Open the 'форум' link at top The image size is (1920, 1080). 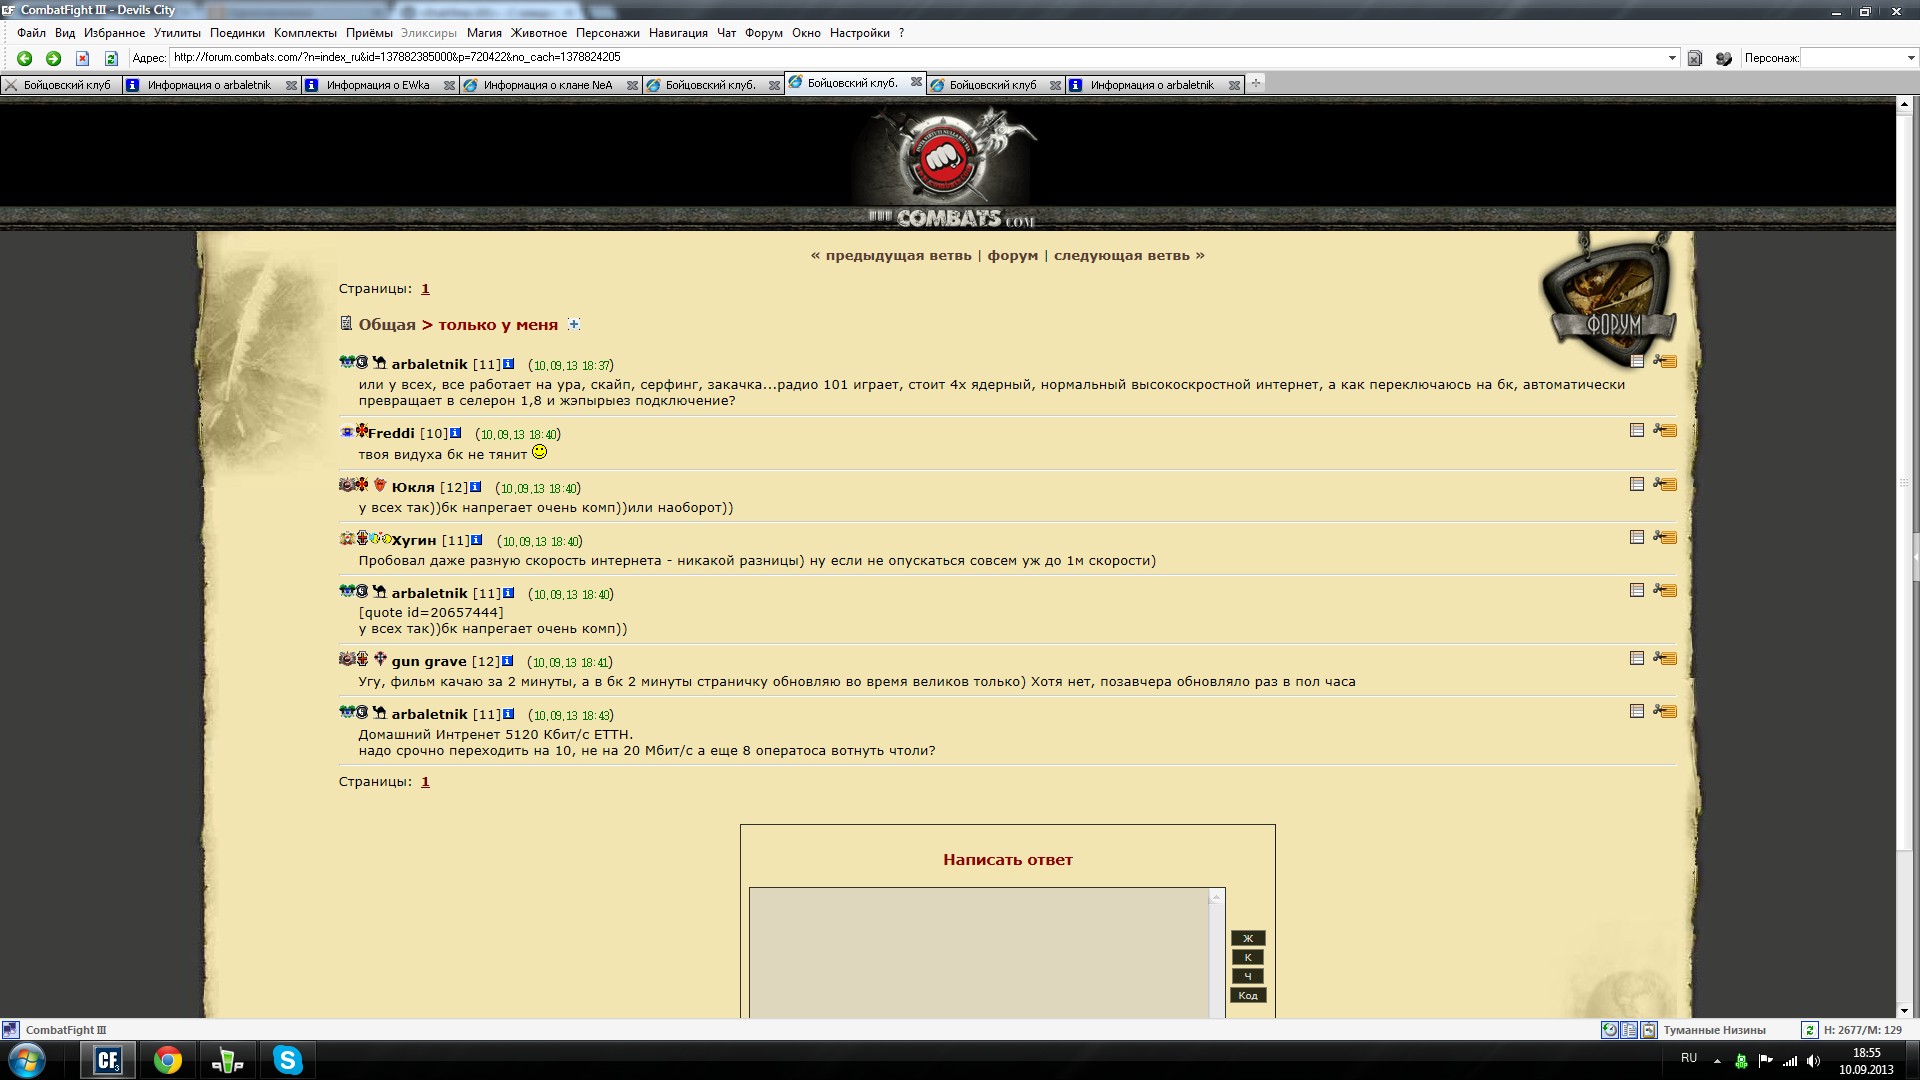point(1012,255)
